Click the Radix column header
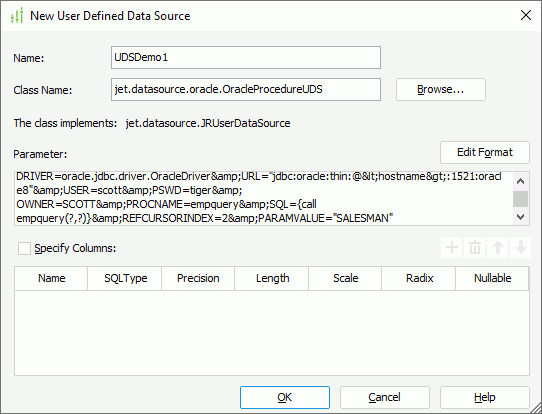Viewport: 542px width, 414px height. (x=419, y=278)
